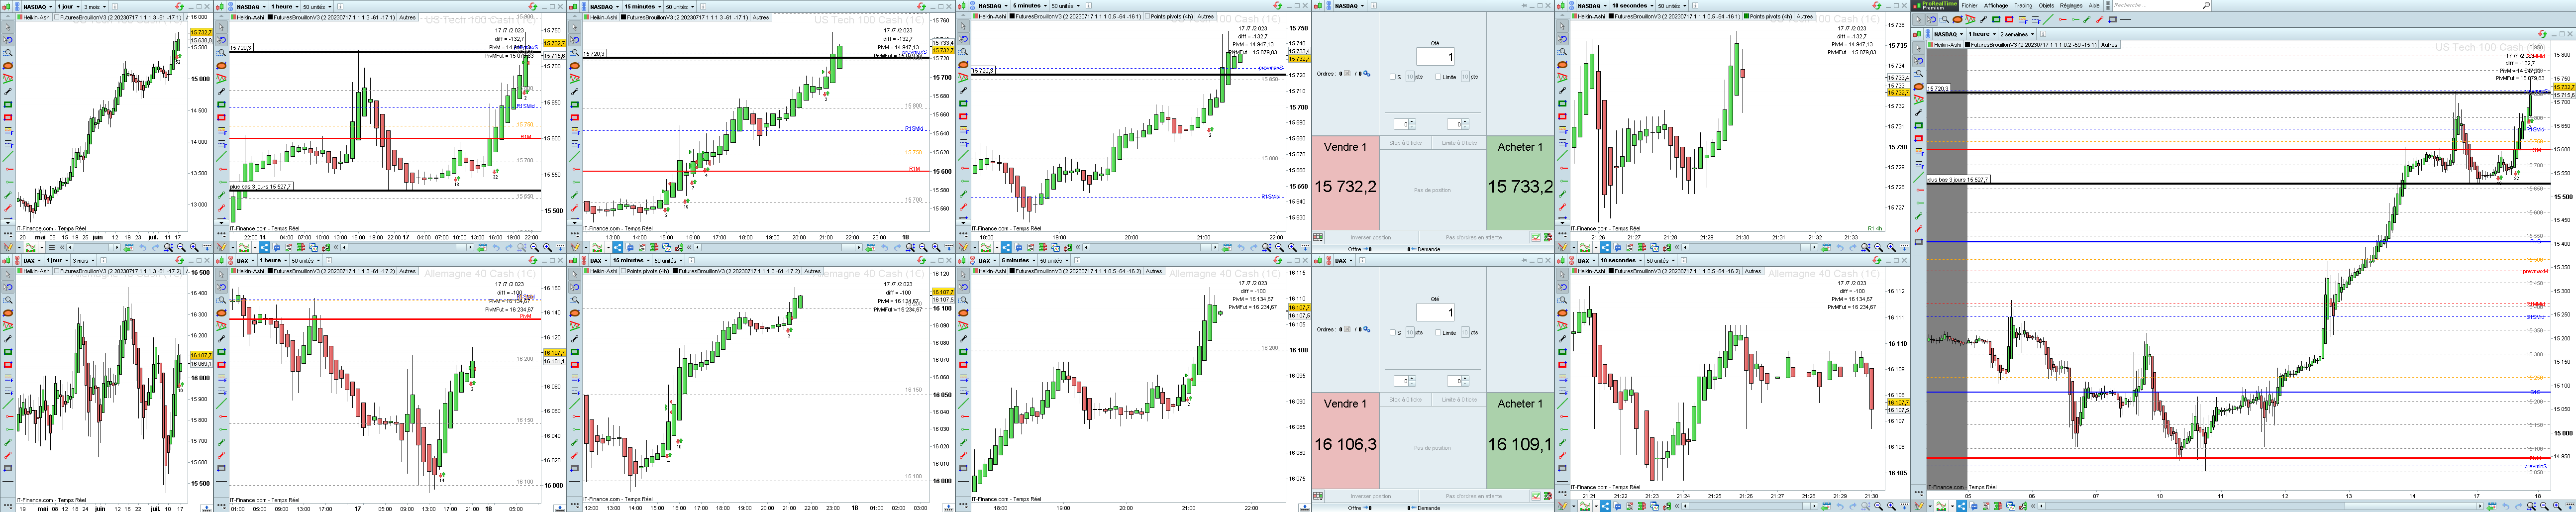Click the Autres tab in the 2 semaines chart
Image resolution: width=2576 pixels, height=512 pixels.
[2109, 45]
